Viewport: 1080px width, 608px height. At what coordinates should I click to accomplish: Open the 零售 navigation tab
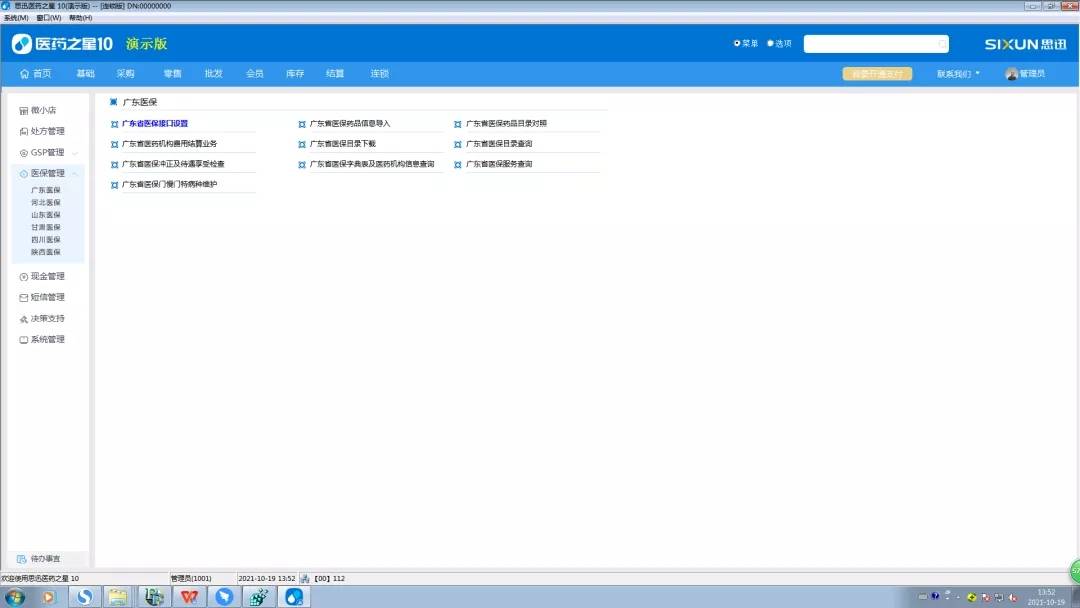tap(172, 74)
